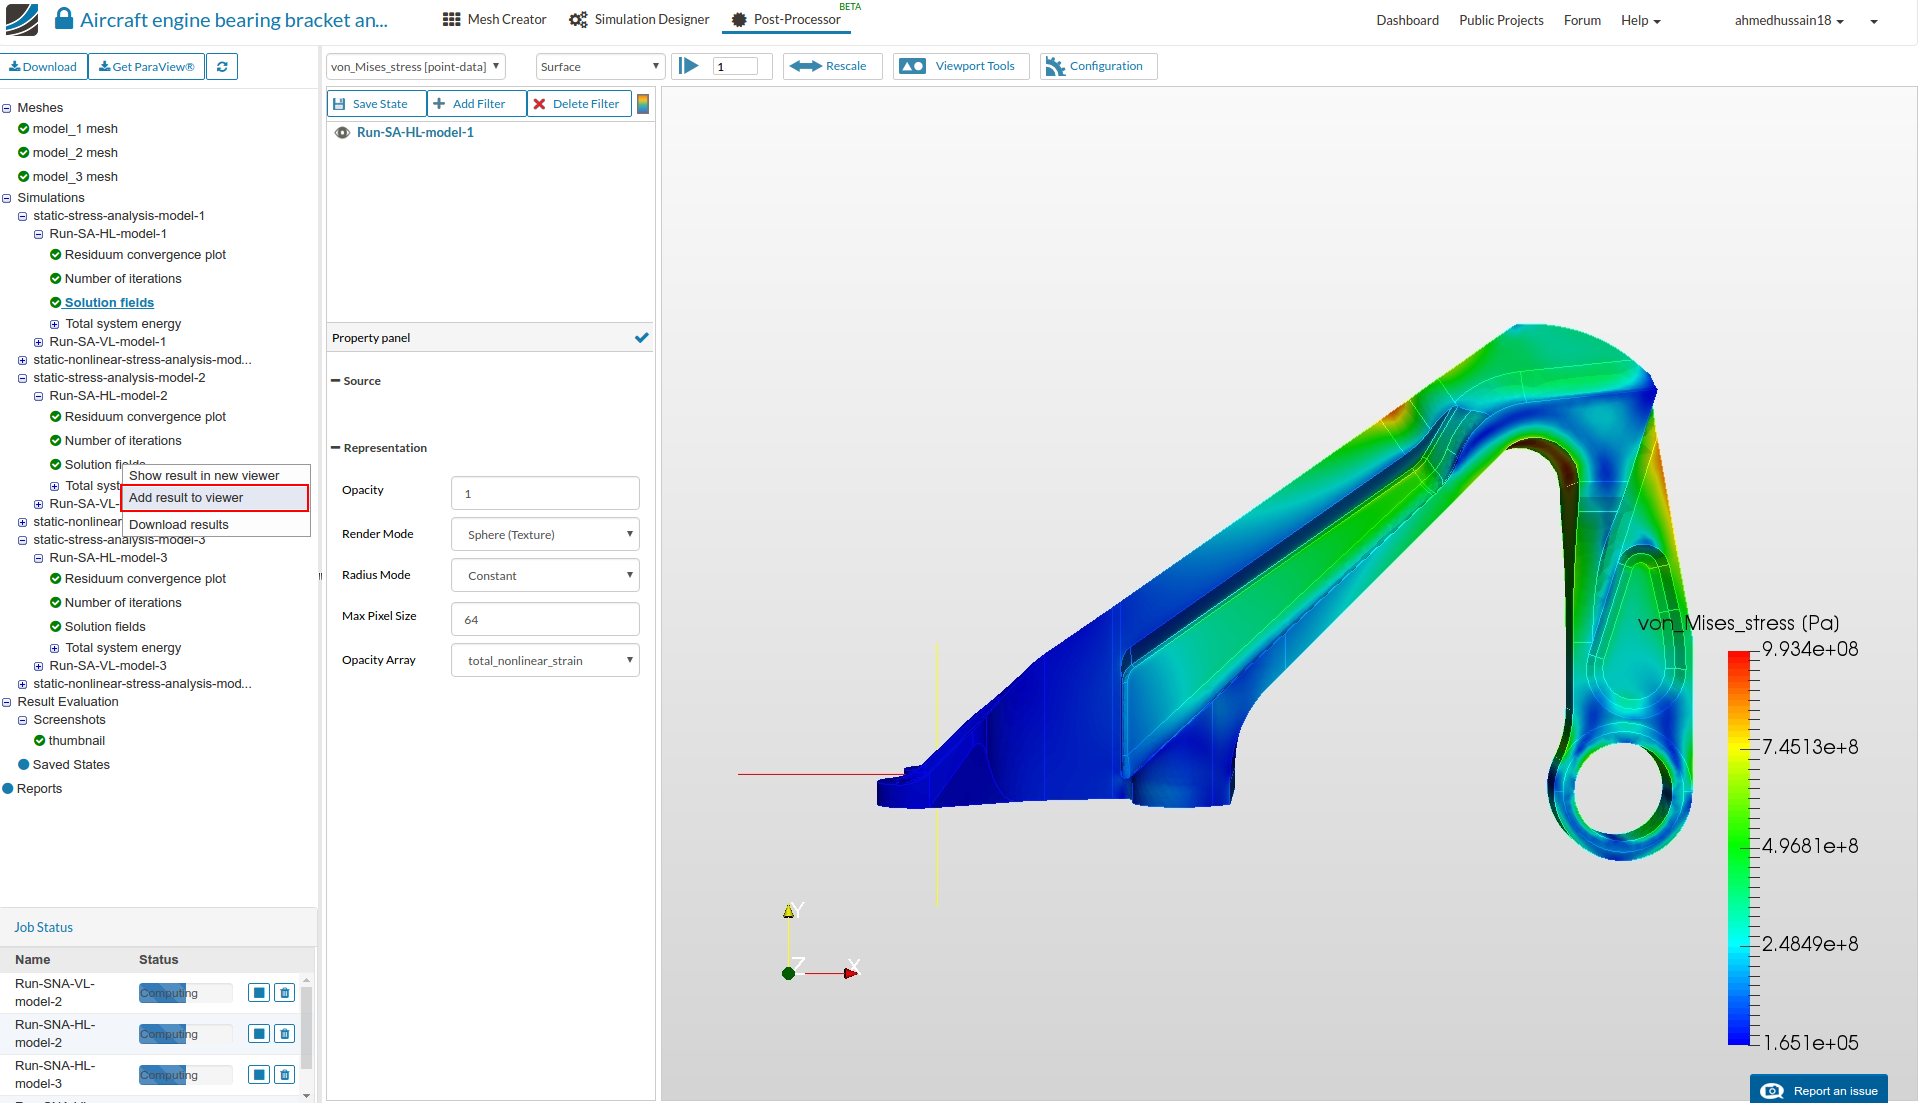This screenshot has height=1103, width=1918.
Task: Delete the Run-SNA-HL-model-2 job
Action: tap(285, 1034)
